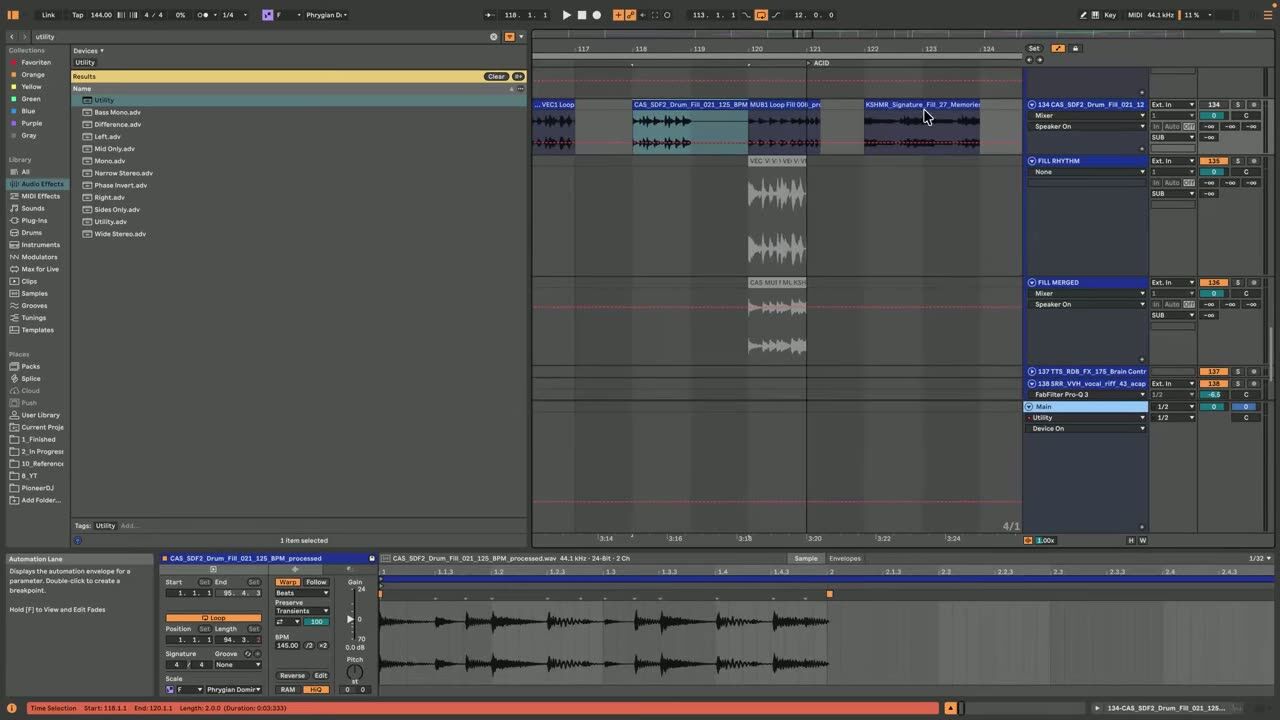The image size is (1280, 720).
Task: Toggle the scale mode icon in control bar
Action: [x=267, y=15]
